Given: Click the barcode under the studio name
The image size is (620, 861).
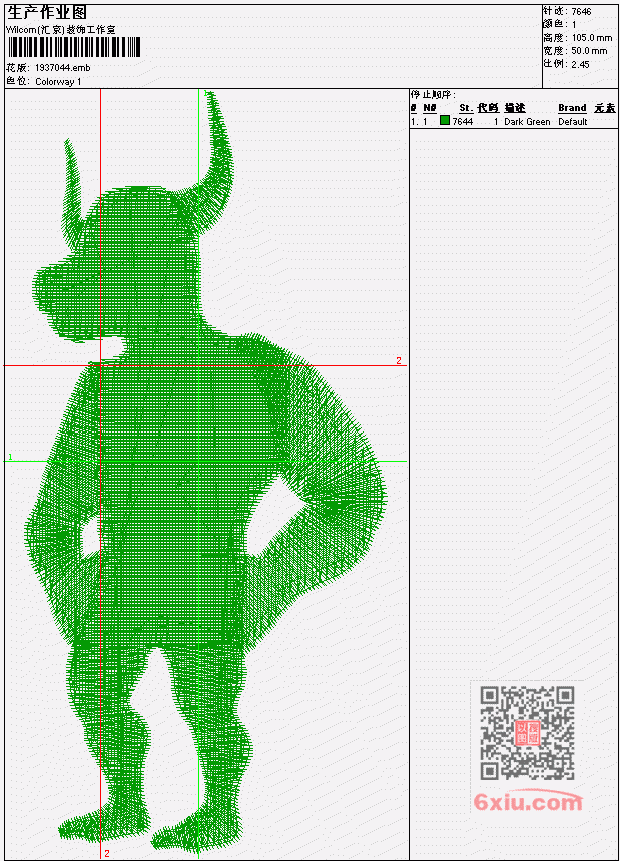Looking at the screenshot, I should [x=74, y=47].
